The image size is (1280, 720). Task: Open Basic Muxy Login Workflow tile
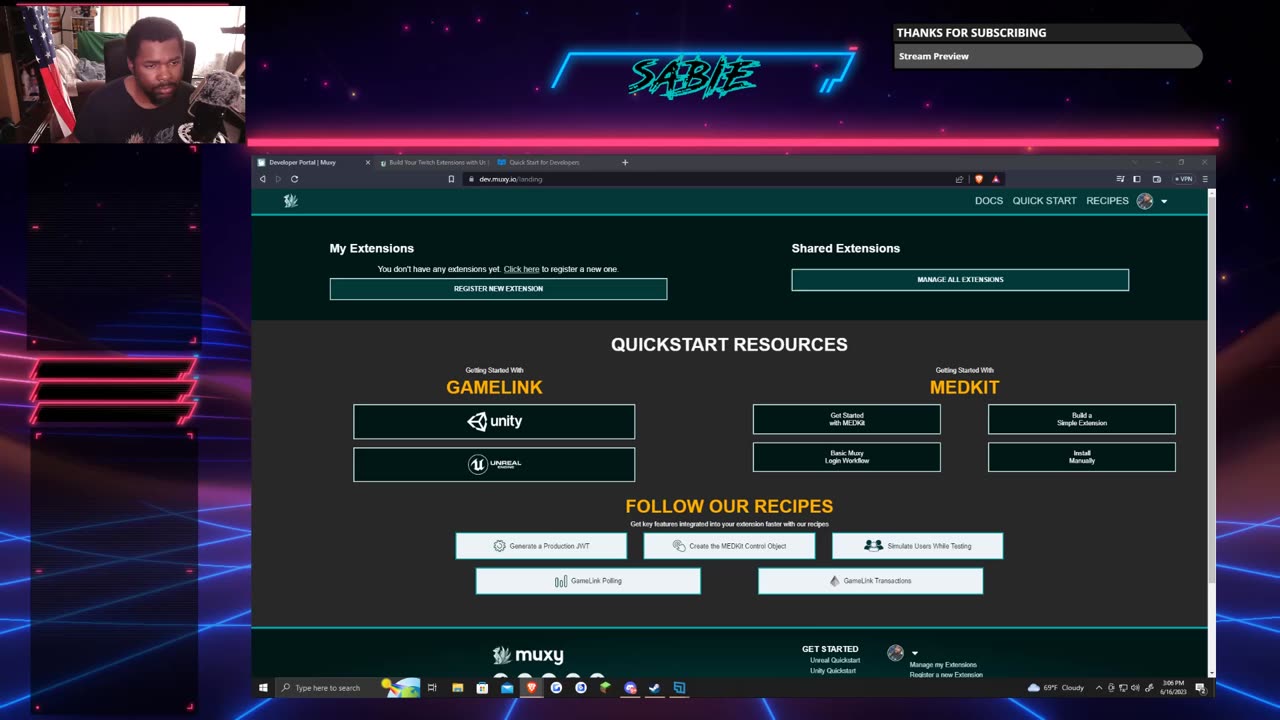[x=846, y=457]
